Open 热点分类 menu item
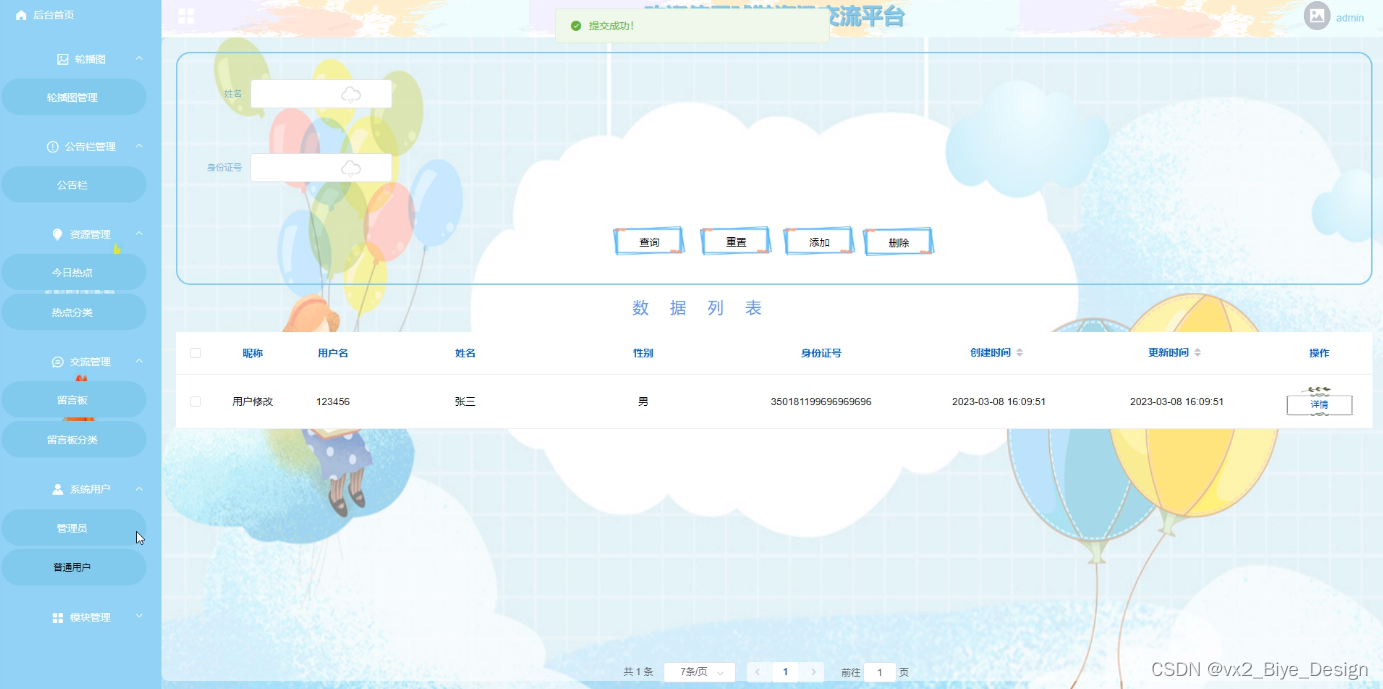Viewport: 1383px width, 689px height. 73,312
